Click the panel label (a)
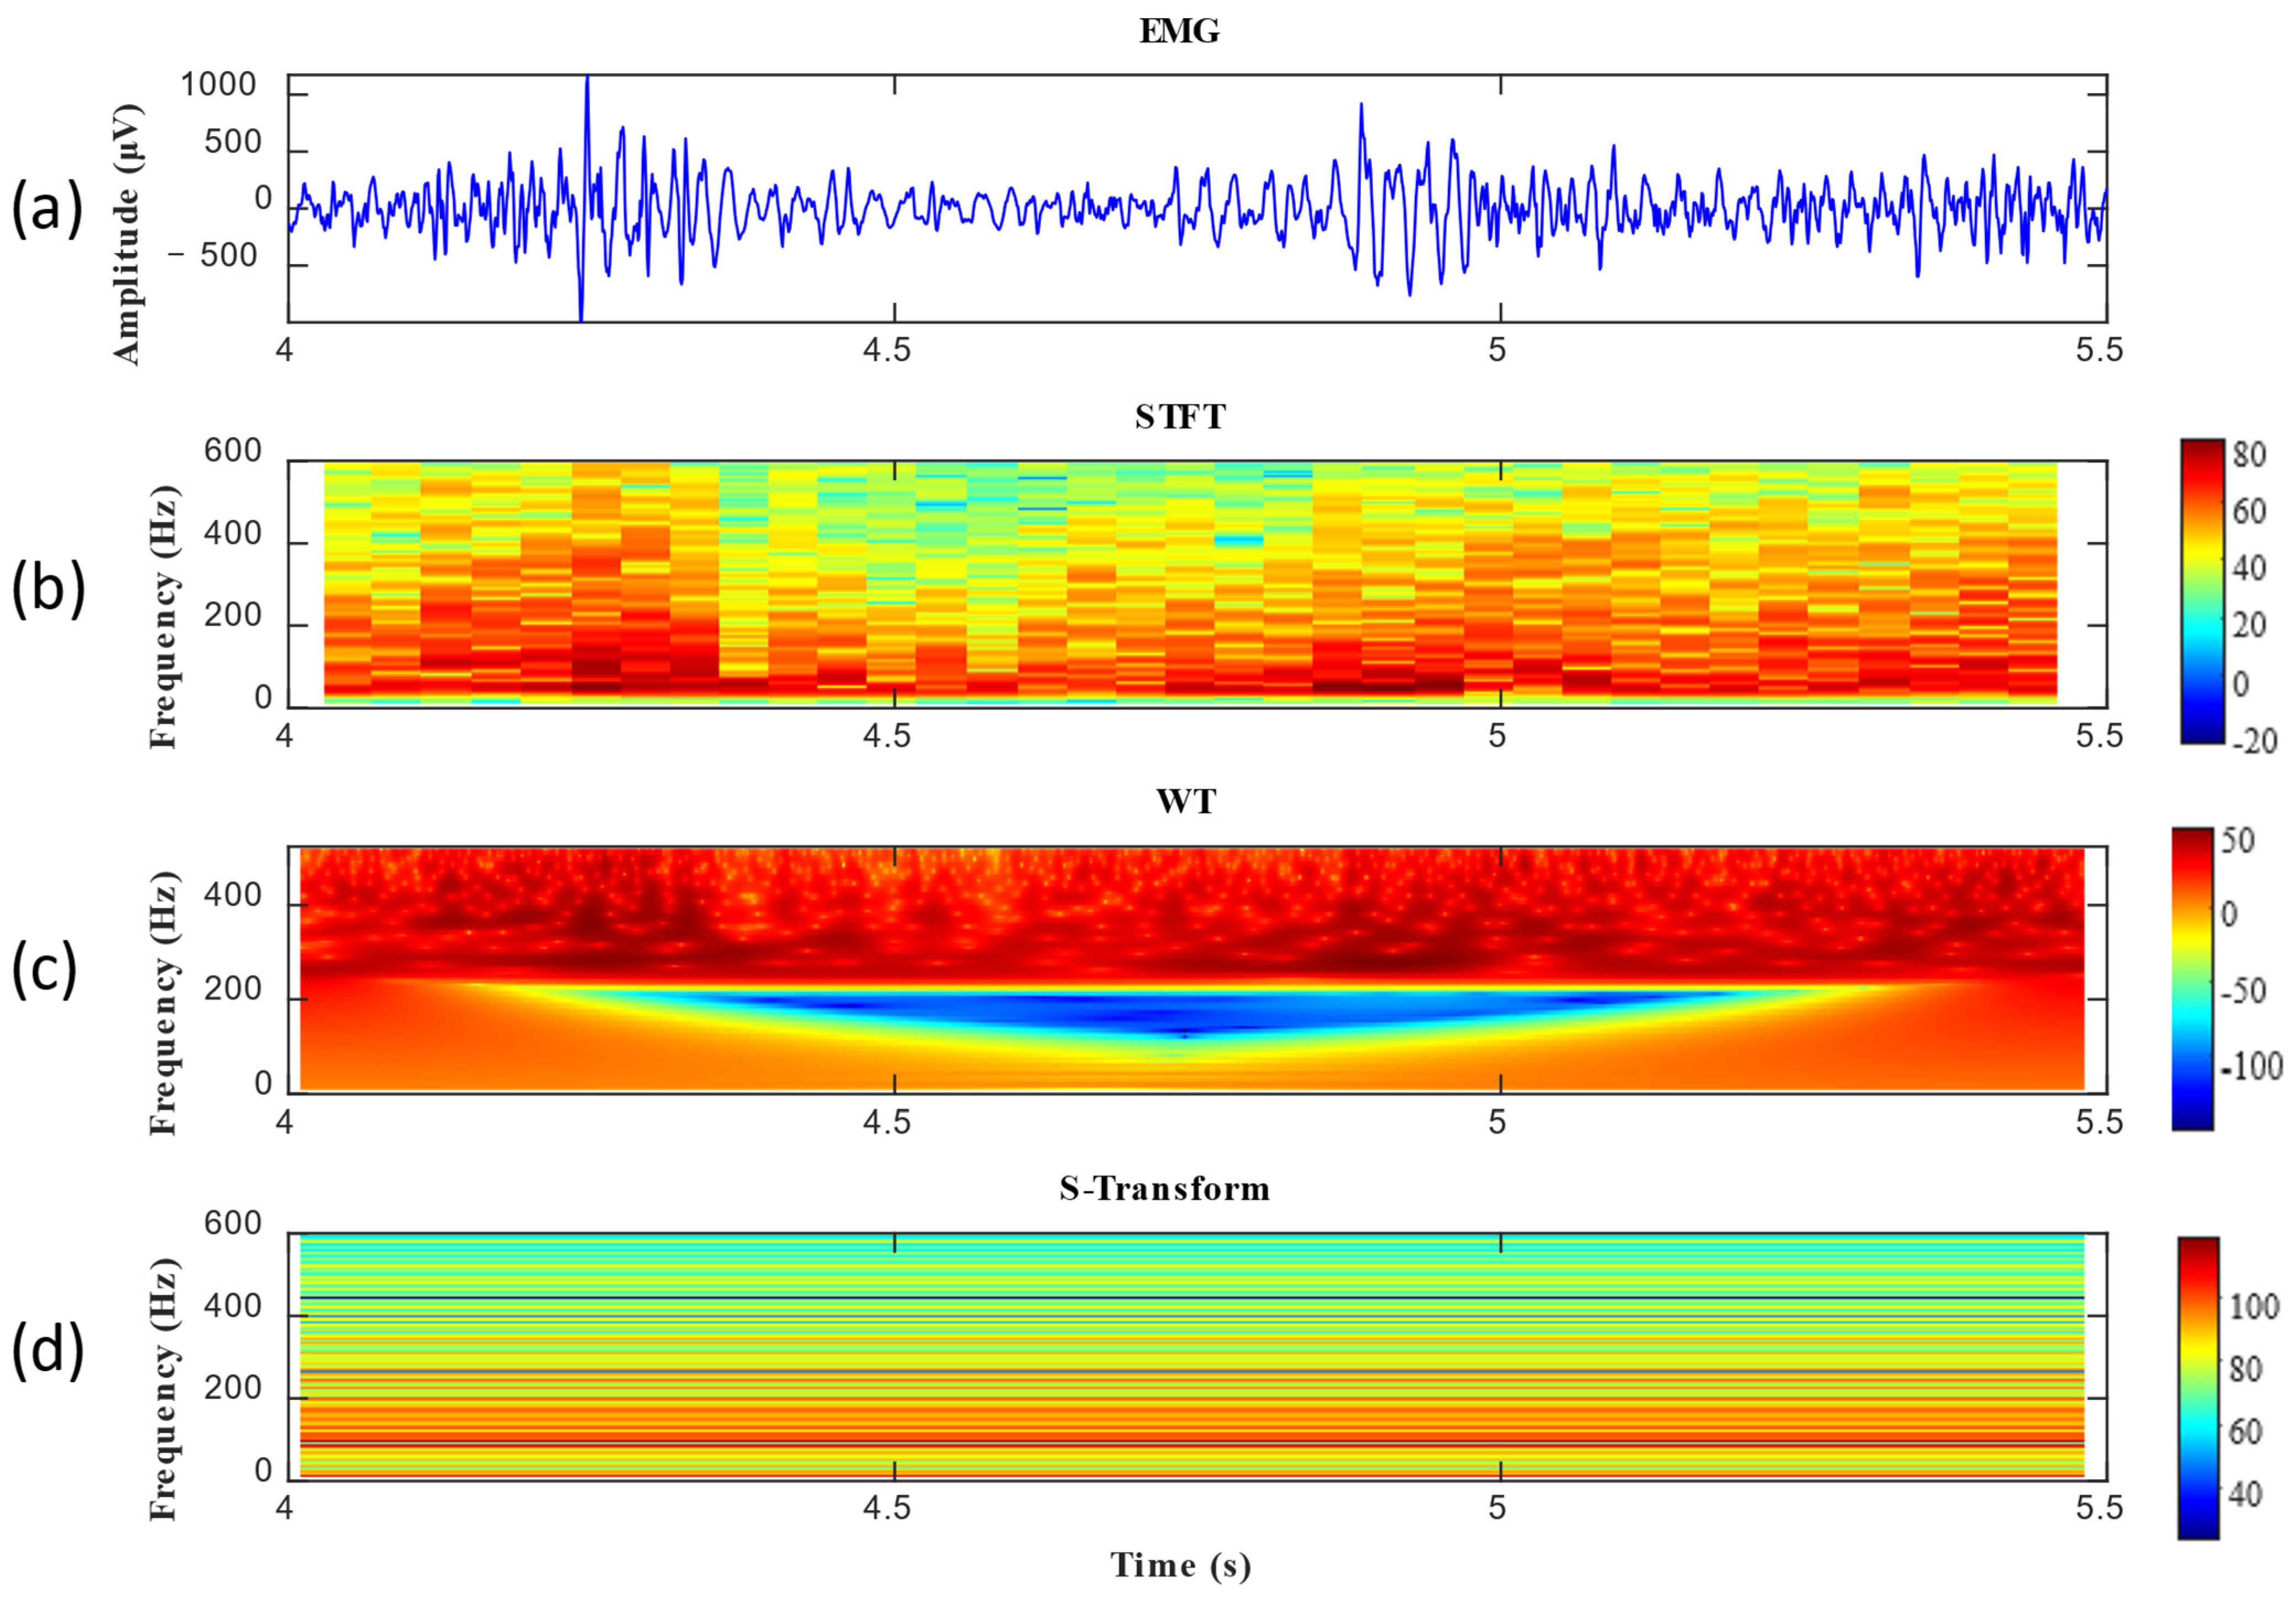Screen dimensions: 2296x1605 [x=47, y=210]
